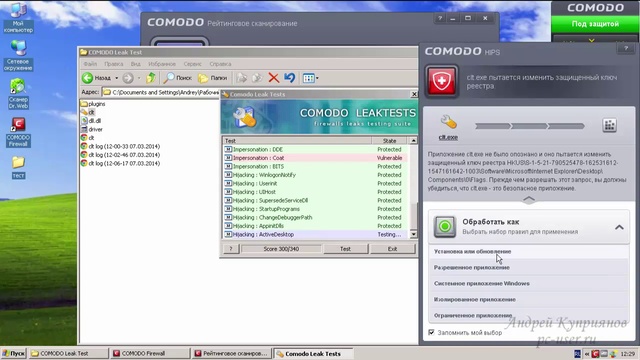Click the clock in system tray
The height and width of the screenshot is (360, 640).
click(x=627, y=353)
